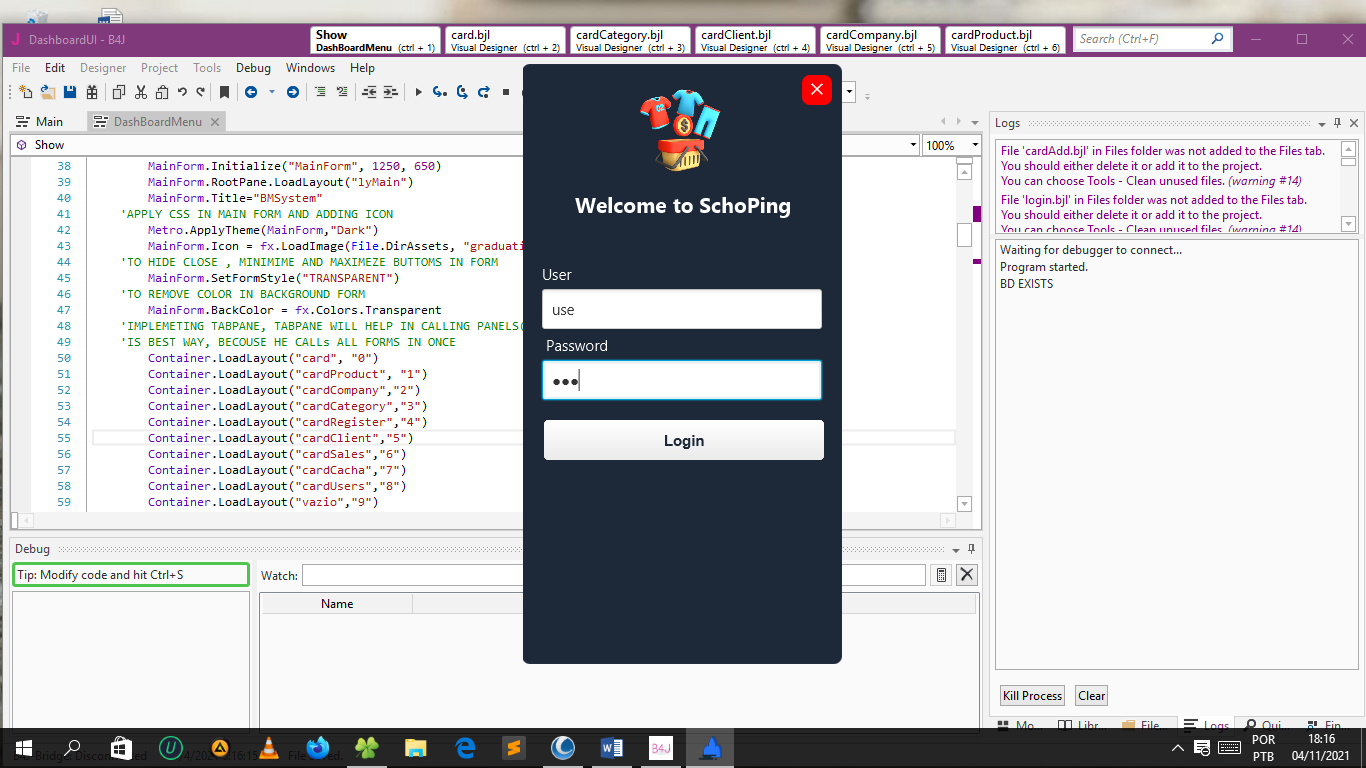Viewport: 1366px width, 768px height.
Task: Jump to Show DashBoardMenu shortcut
Action: pyautogui.click(x=376, y=40)
